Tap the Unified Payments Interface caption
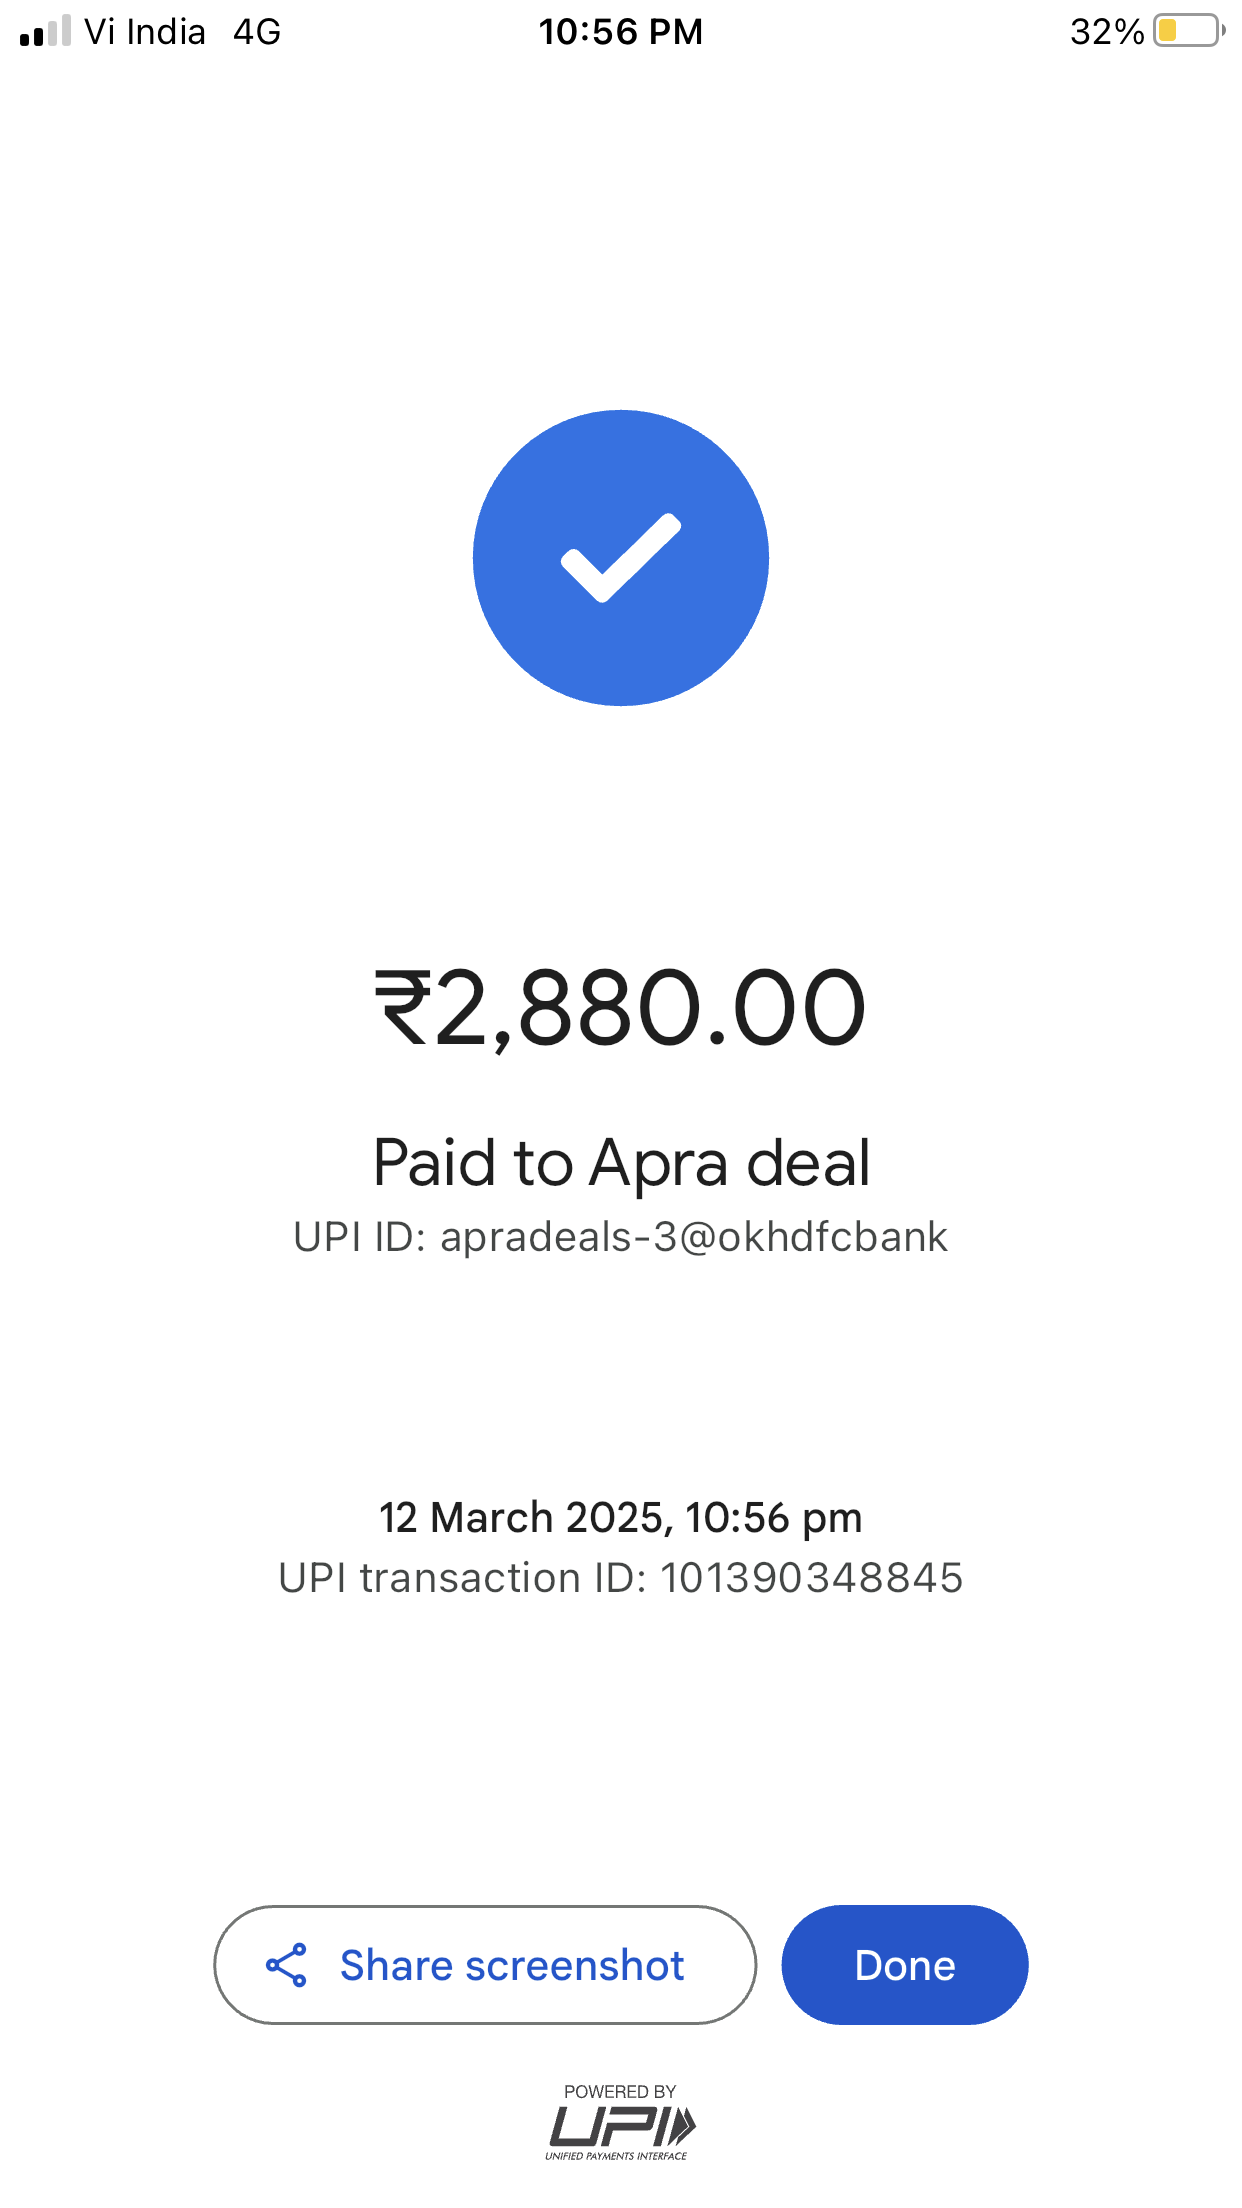This screenshot has width=1242, height=2208. 616,2156
